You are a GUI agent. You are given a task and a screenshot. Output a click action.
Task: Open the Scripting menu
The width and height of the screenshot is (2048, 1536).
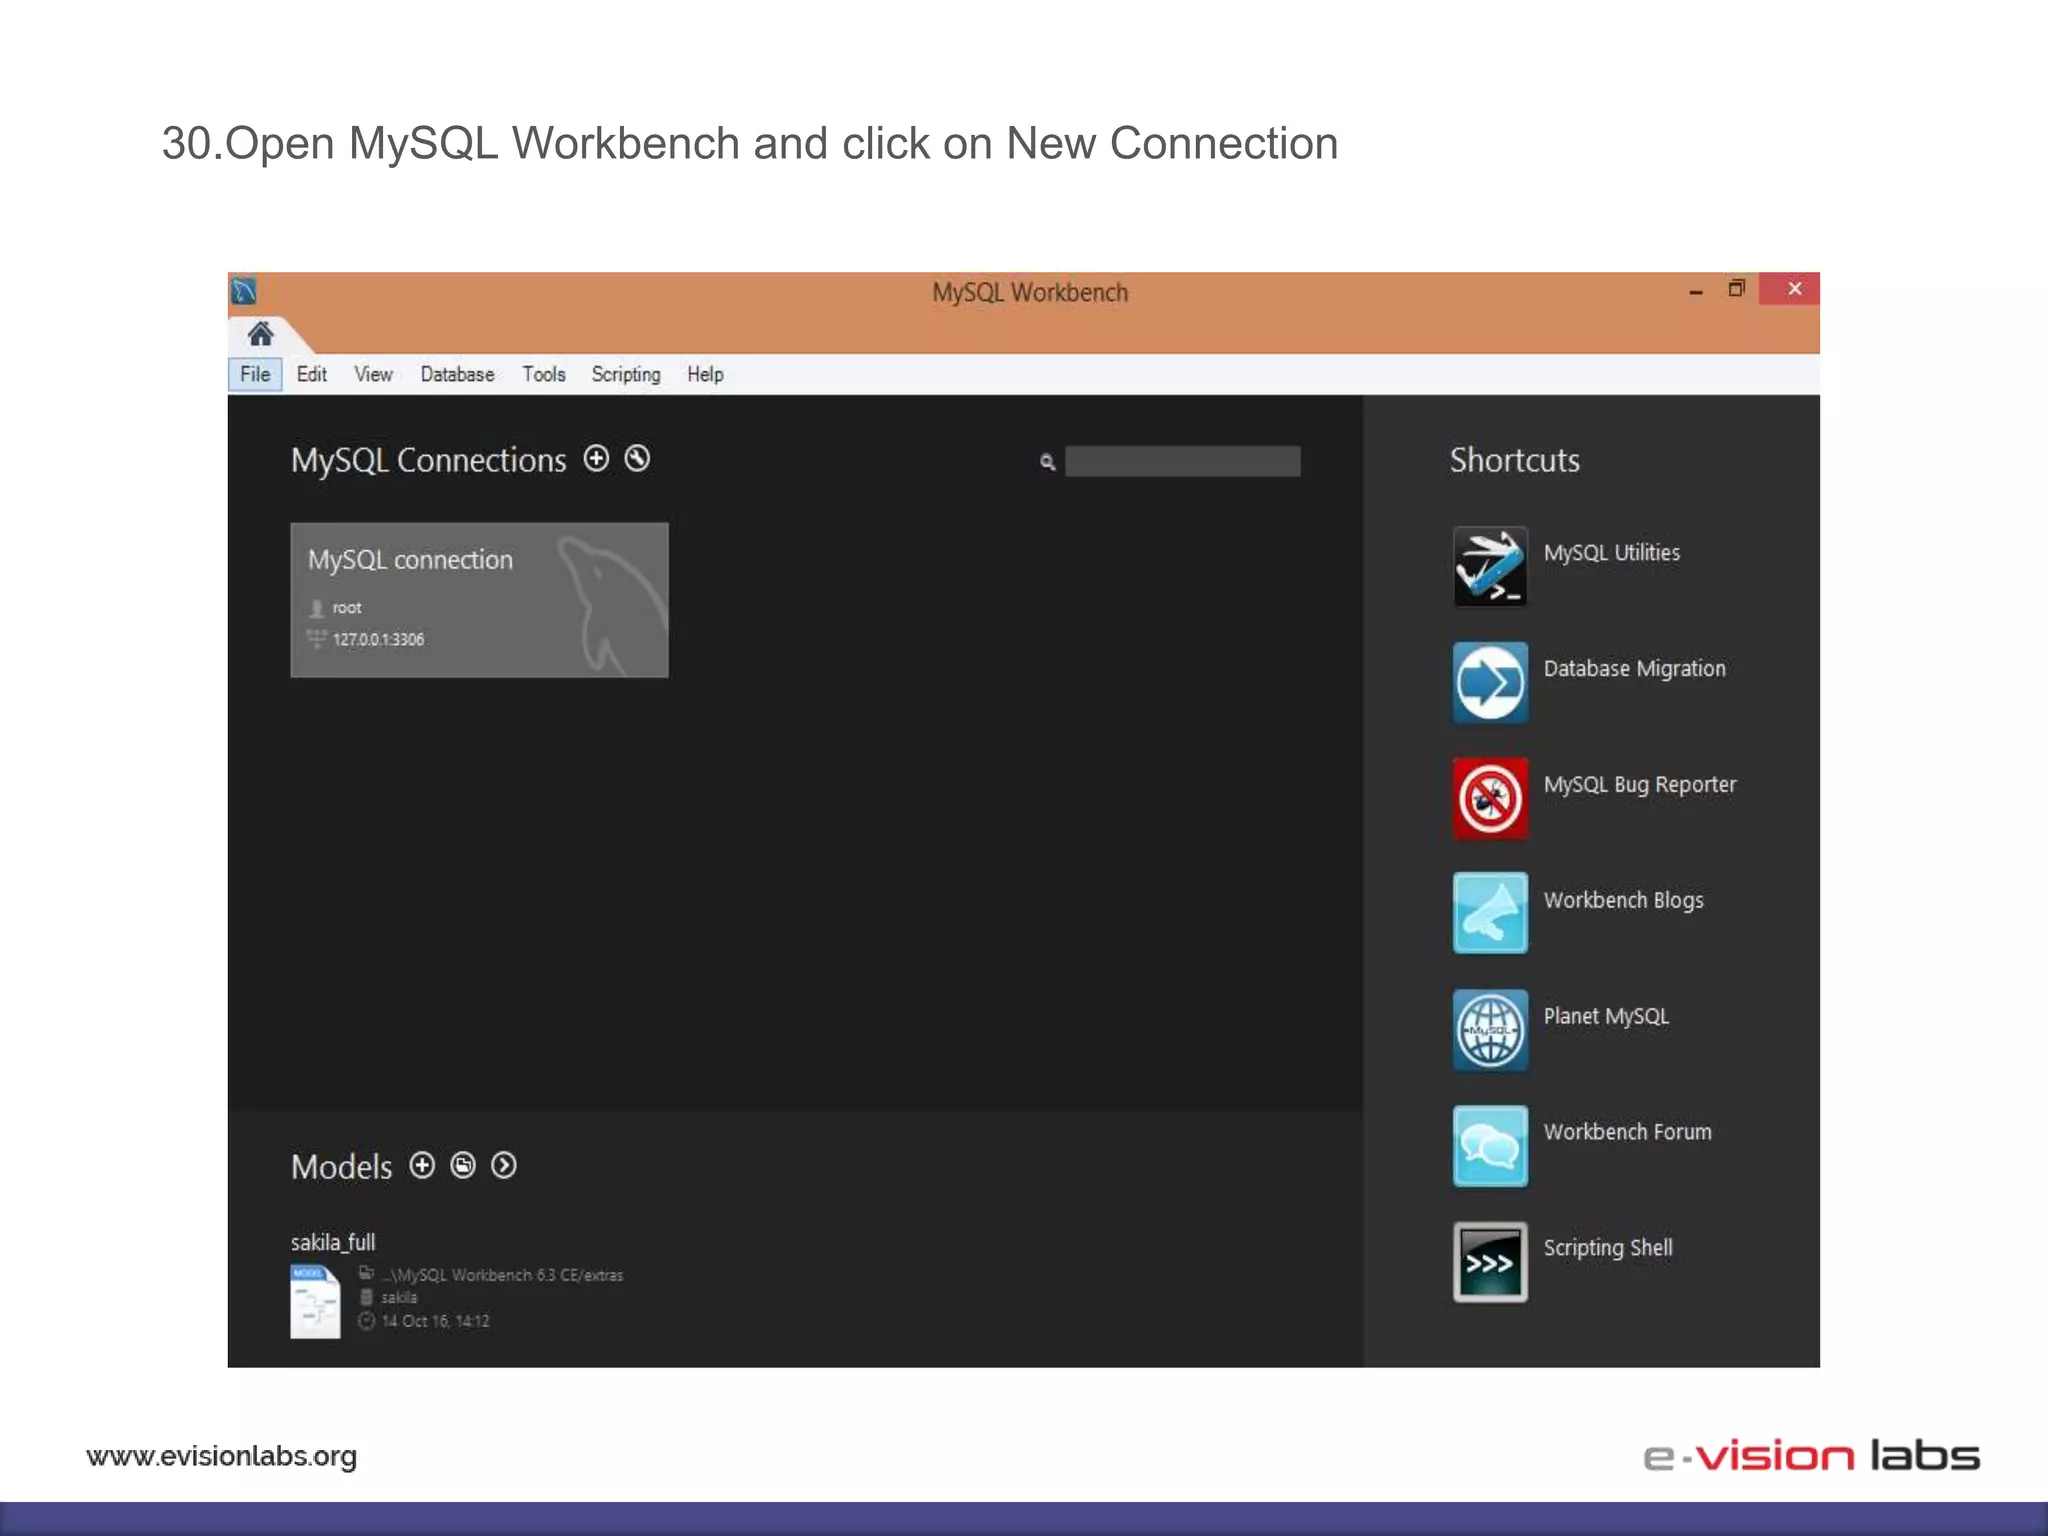point(626,374)
